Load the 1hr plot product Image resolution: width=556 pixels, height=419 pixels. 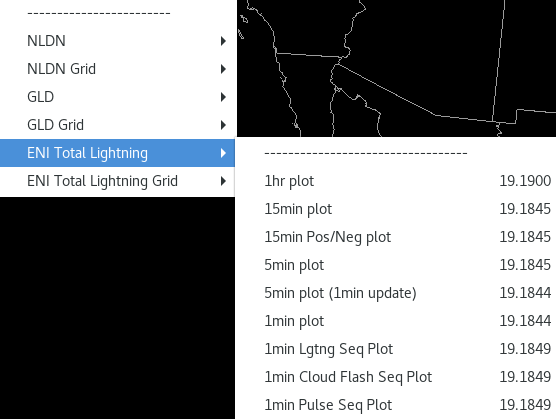pyautogui.click(x=396, y=181)
